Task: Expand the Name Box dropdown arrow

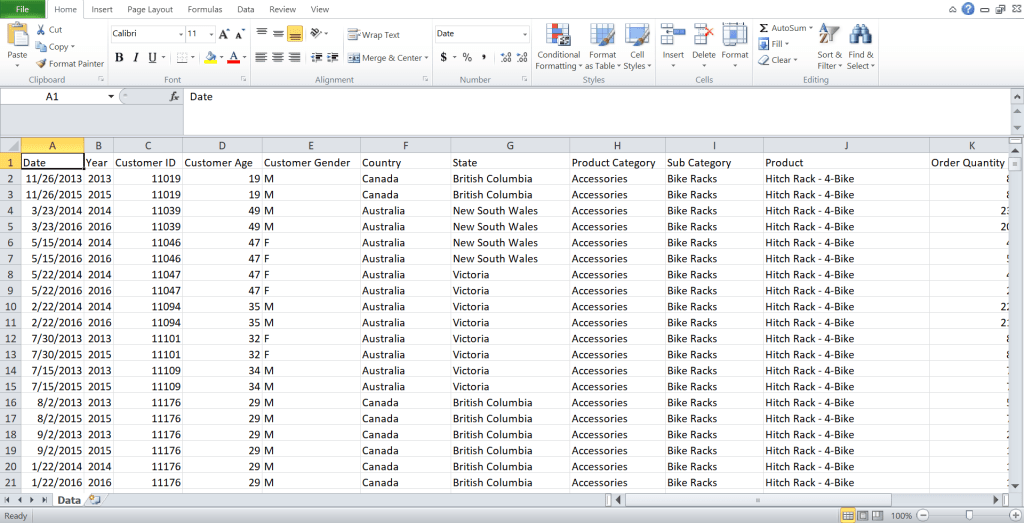Action: 111,97
